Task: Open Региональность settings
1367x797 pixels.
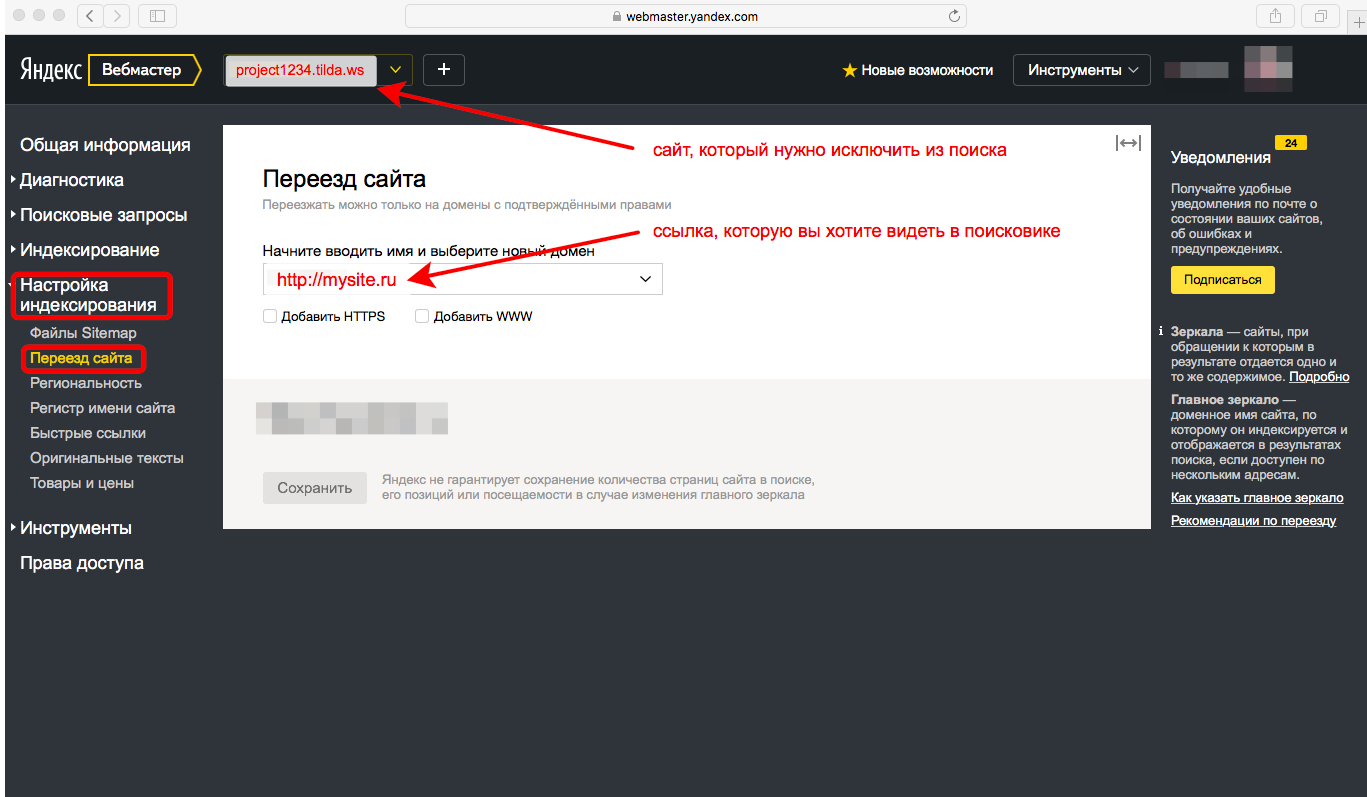Action: pos(86,383)
